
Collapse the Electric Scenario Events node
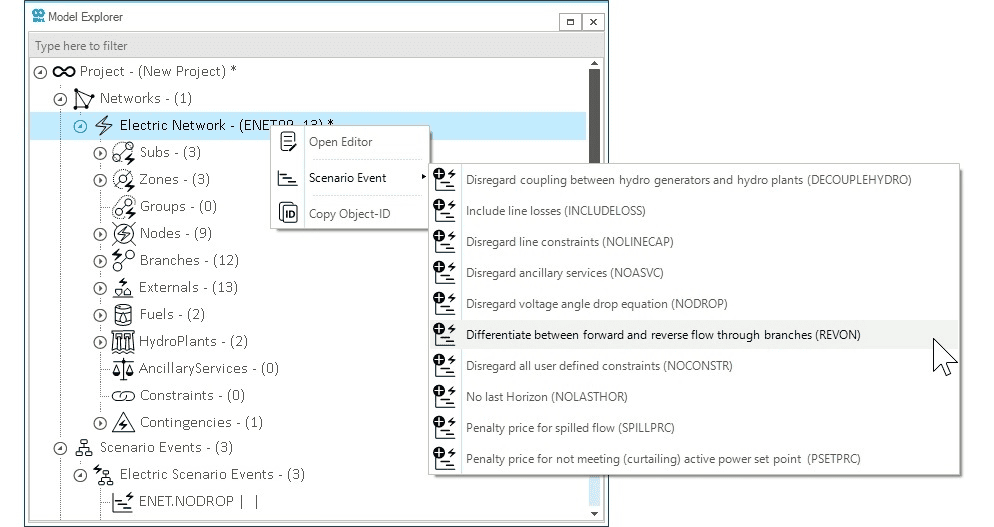(80, 475)
